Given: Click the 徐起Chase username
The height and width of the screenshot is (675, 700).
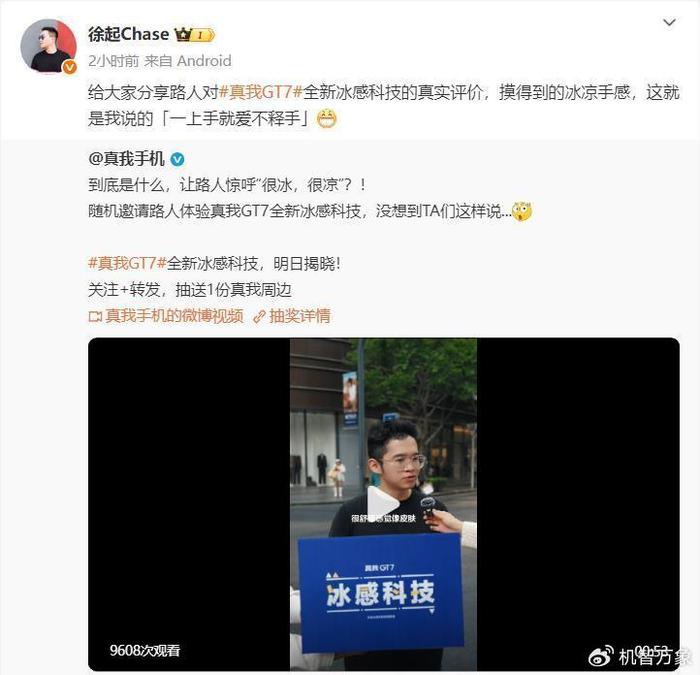Looking at the screenshot, I should pyautogui.click(x=129, y=34).
